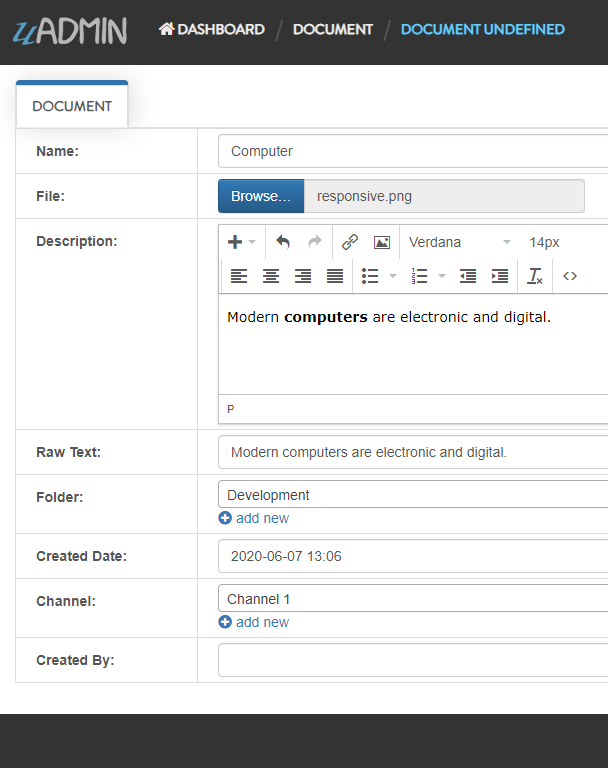
Task: Click the Raw Text input field
Action: tap(413, 452)
